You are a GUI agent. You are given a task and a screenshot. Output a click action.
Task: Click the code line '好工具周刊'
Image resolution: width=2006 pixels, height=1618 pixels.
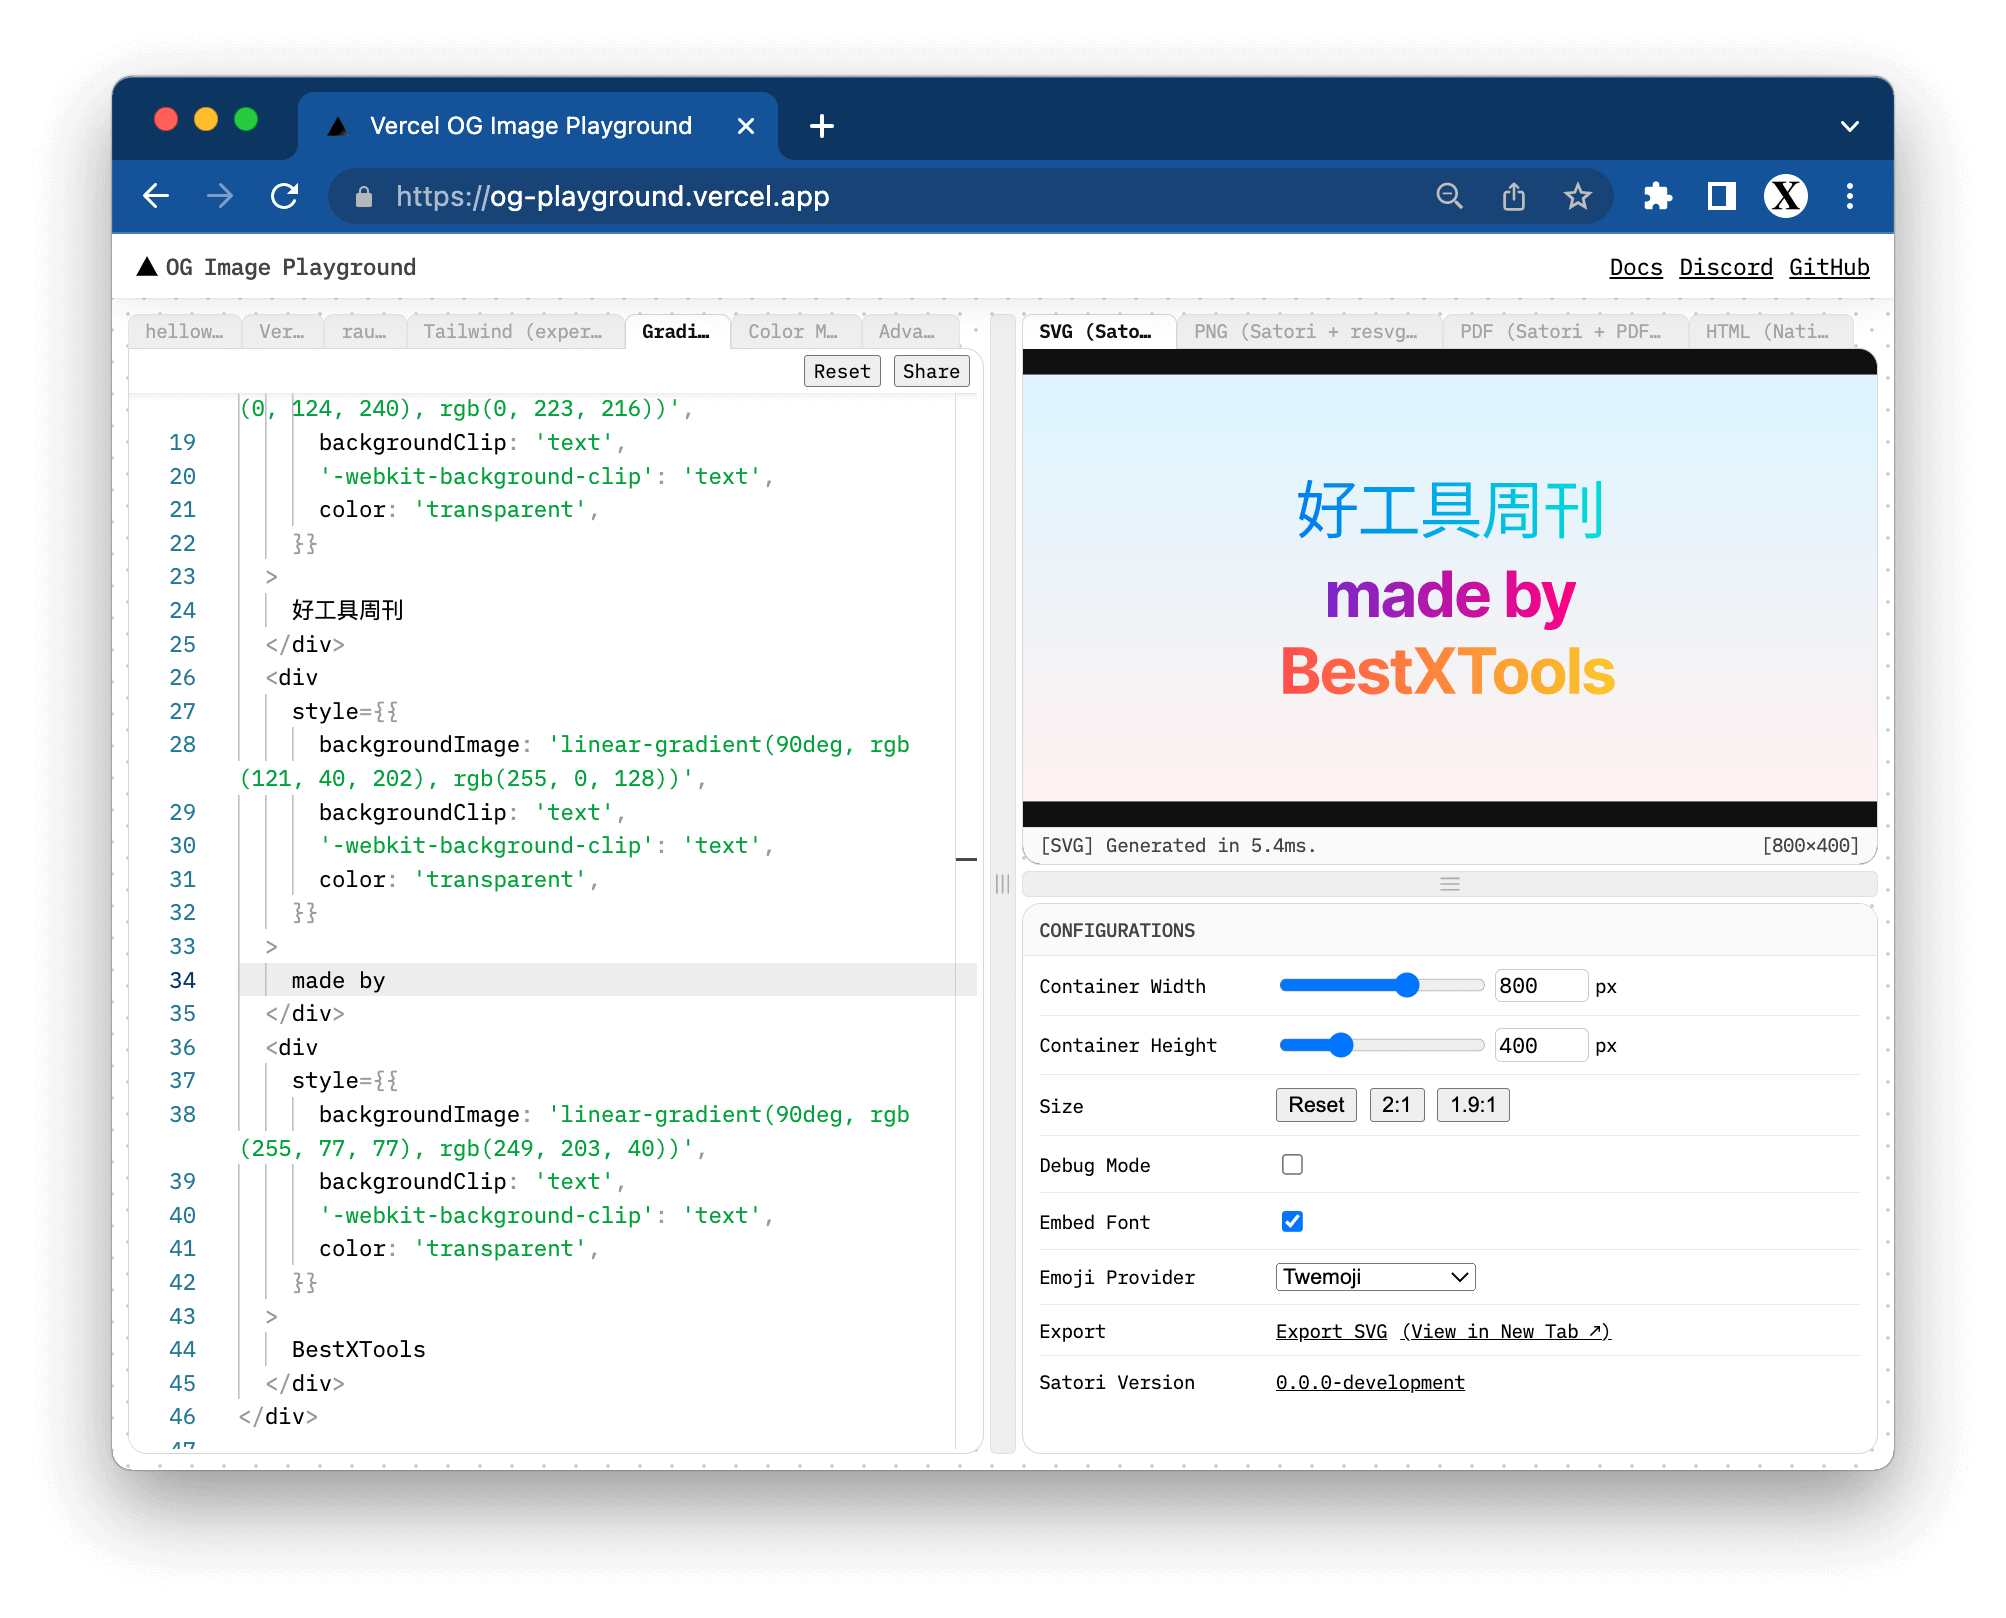tap(347, 610)
